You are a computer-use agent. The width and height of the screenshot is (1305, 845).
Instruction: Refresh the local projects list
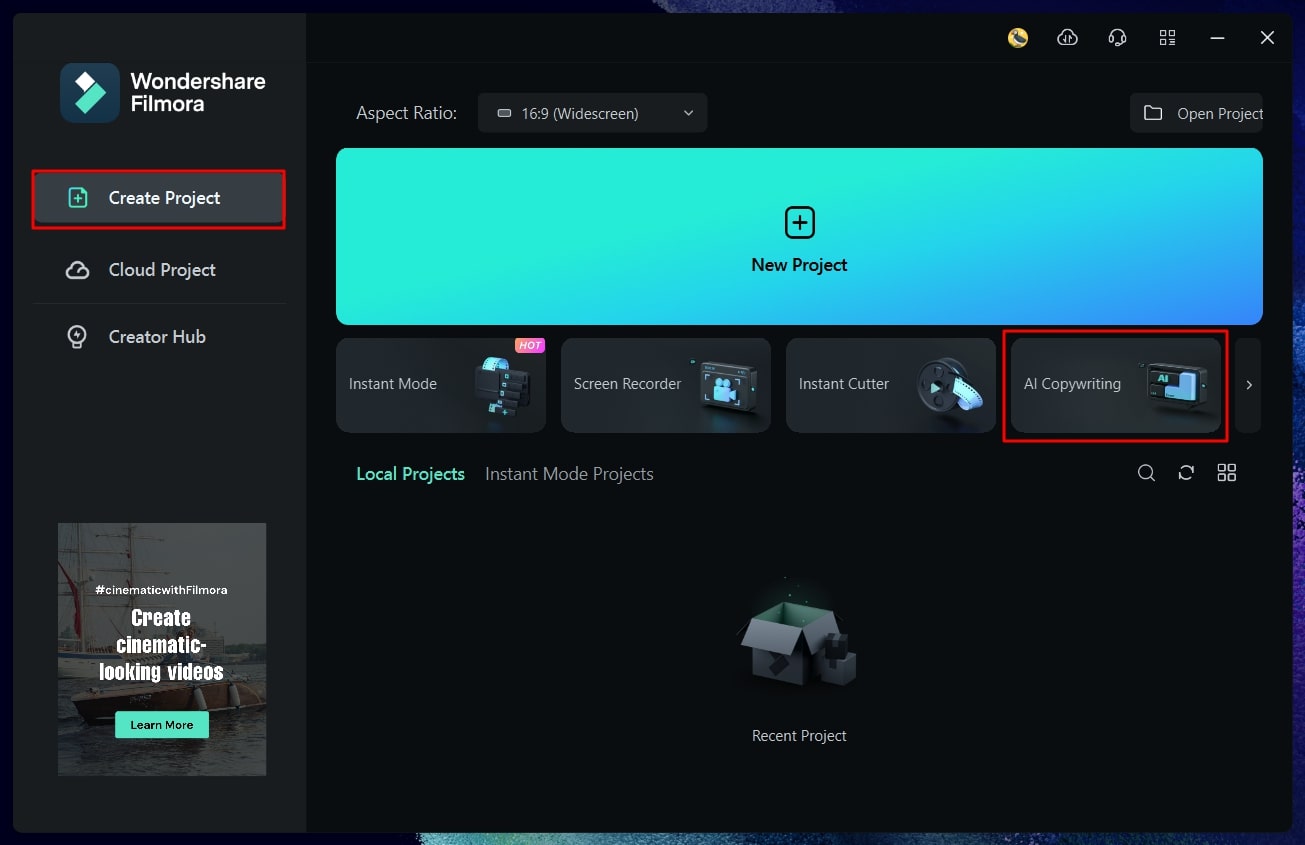1186,473
